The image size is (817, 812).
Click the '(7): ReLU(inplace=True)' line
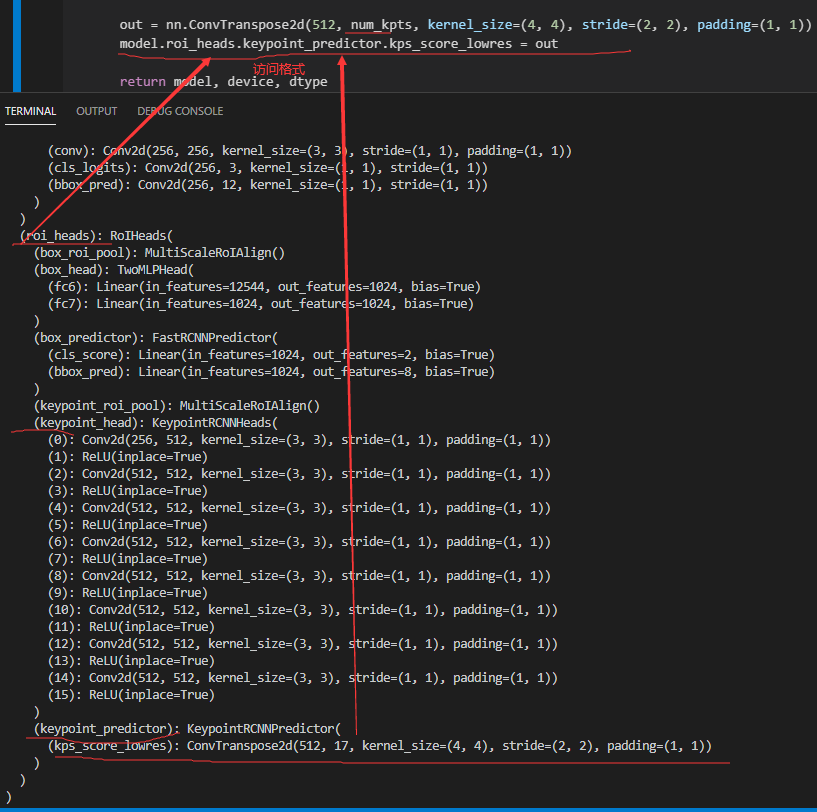tap(128, 559)
